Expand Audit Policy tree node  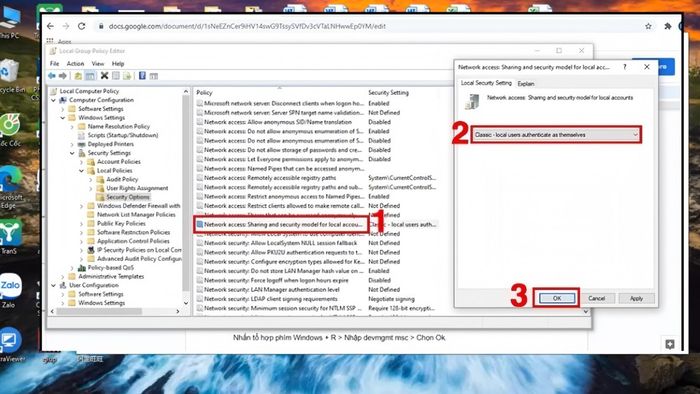pyautogui.click(x=91, y=179)
